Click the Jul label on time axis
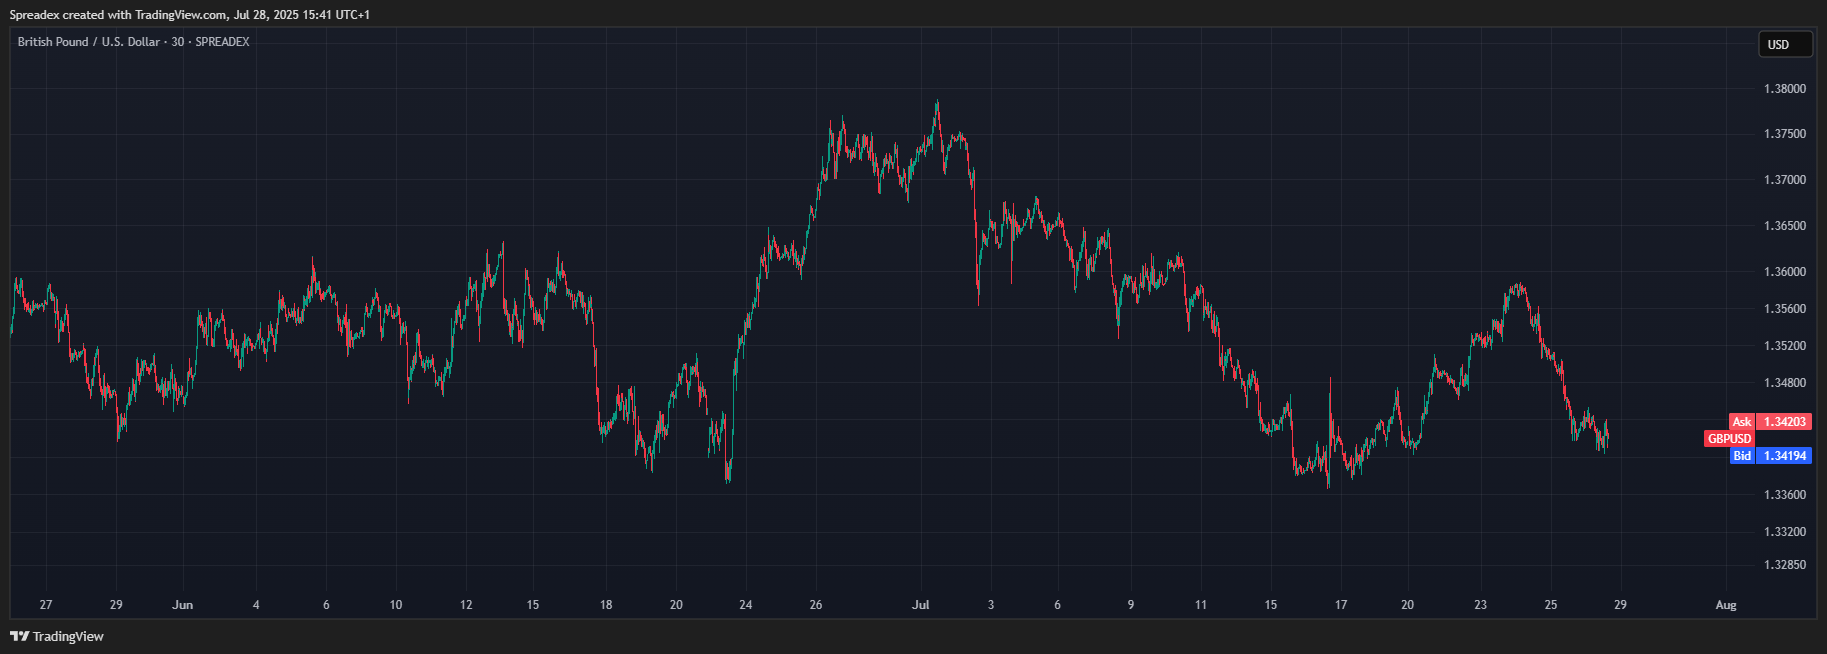 (x=921, y=605)
